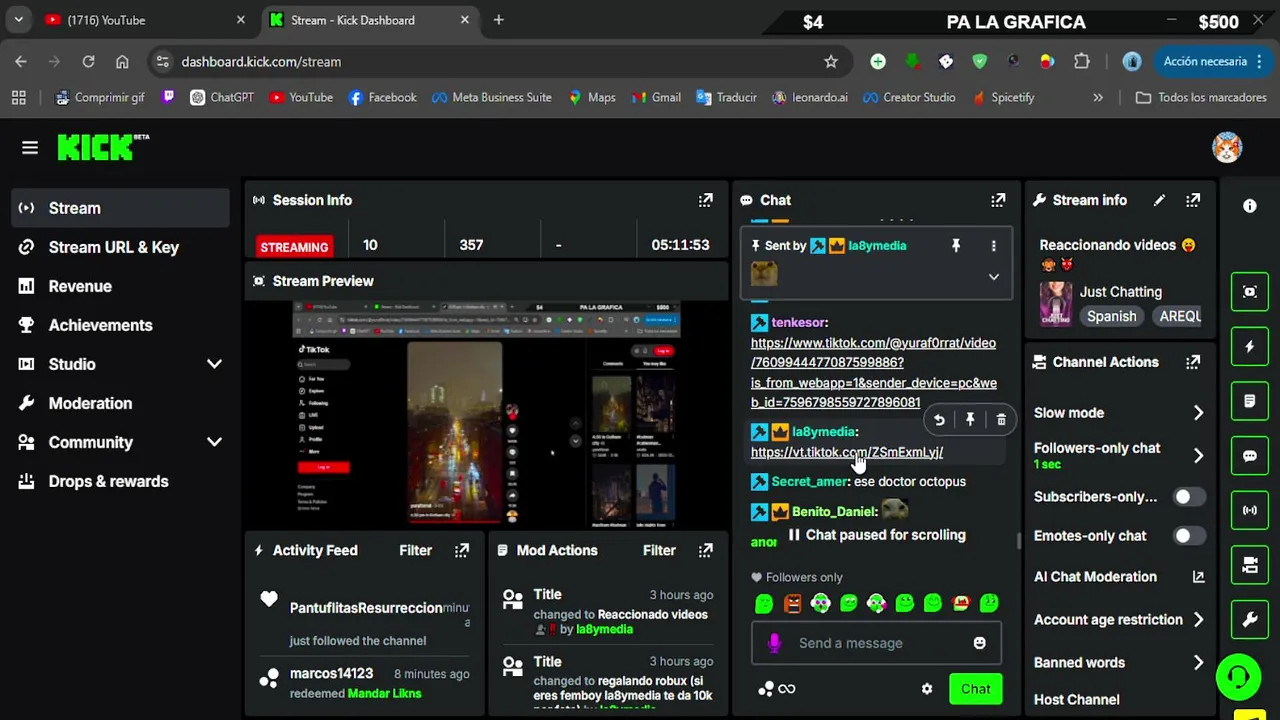Open Banned words settings arrow
Screen dimensions: 1280x720
pyautogui.click(x=1198, y=663)
